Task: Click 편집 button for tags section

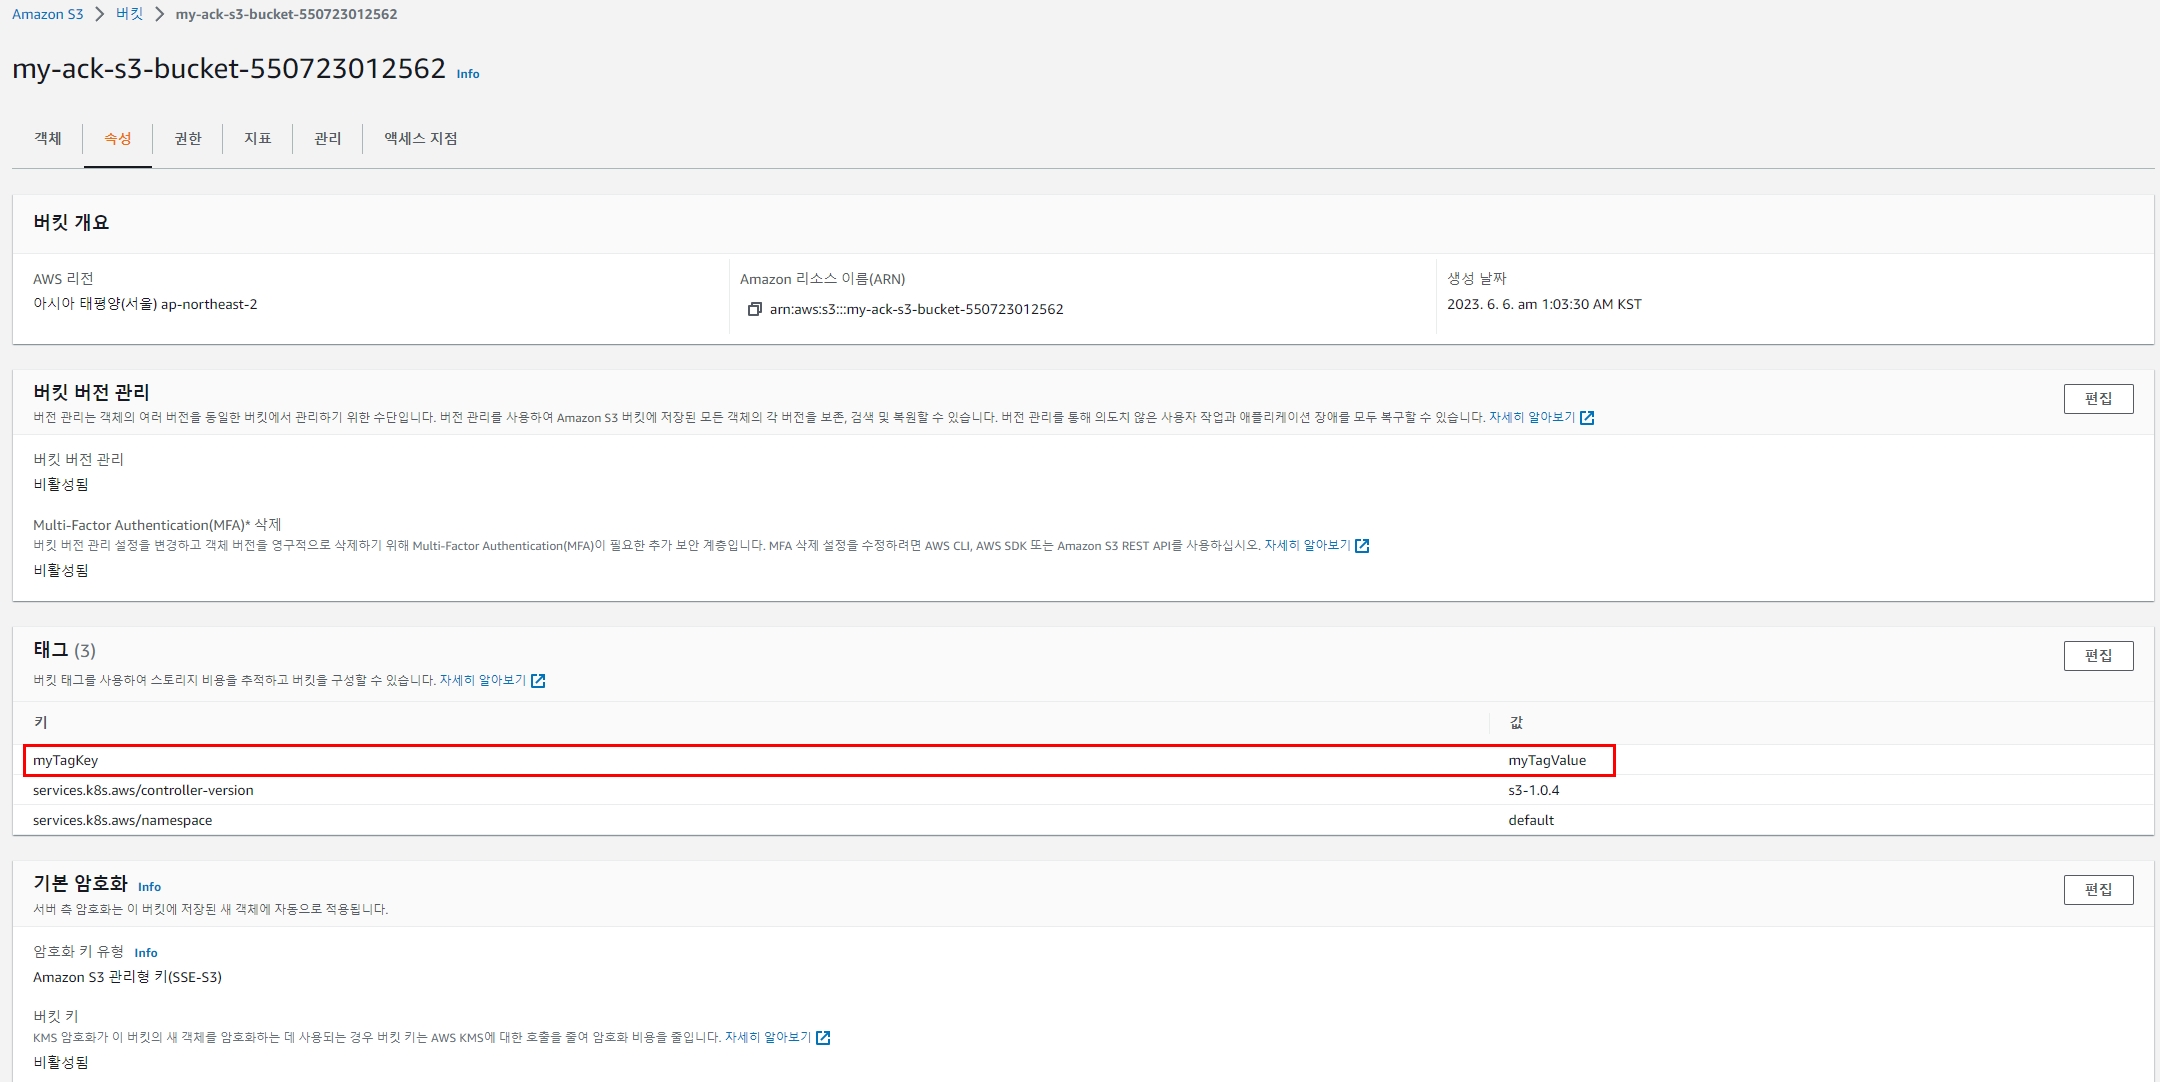Action: click(x=2098, y=656)
